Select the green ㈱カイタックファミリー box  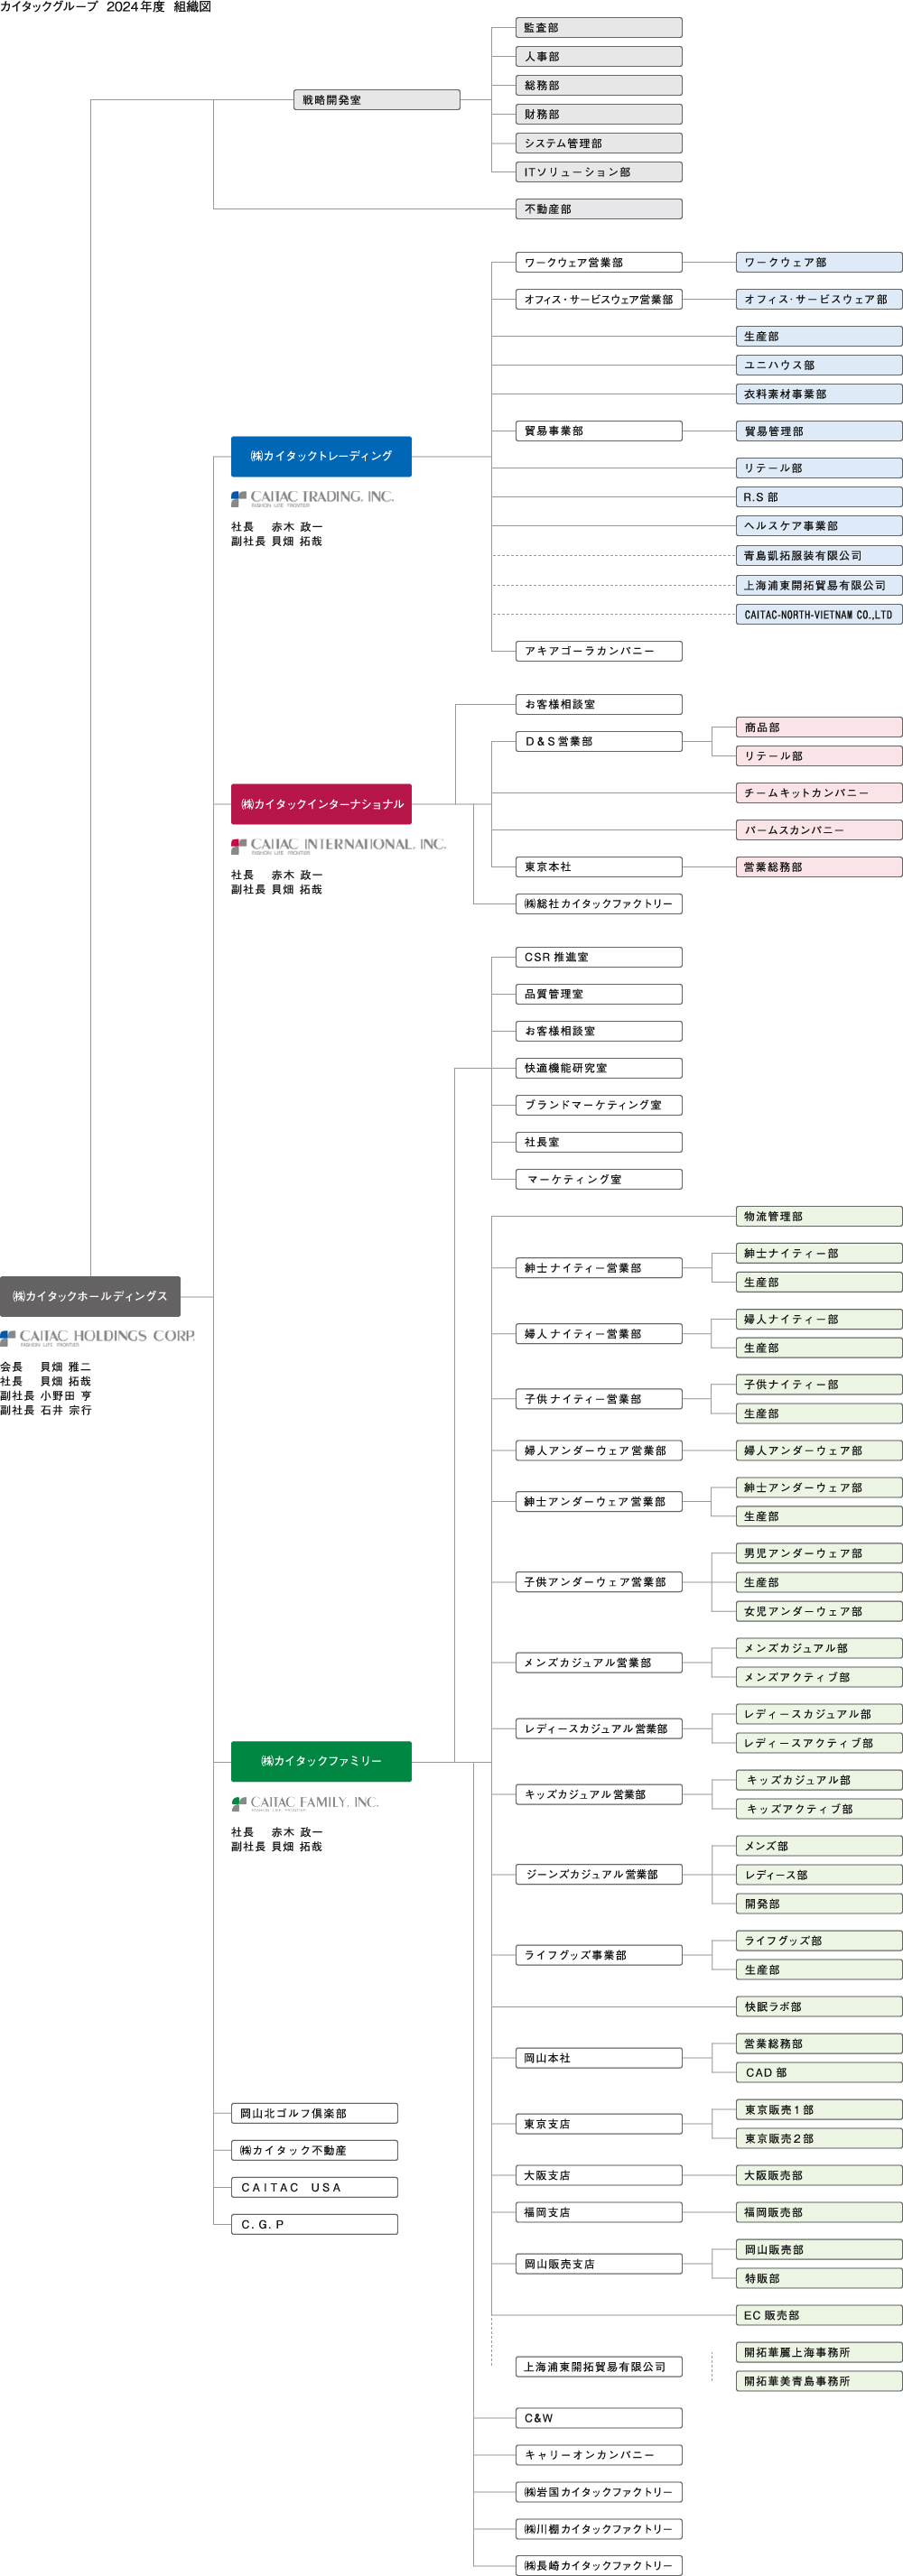point(321,1761)
